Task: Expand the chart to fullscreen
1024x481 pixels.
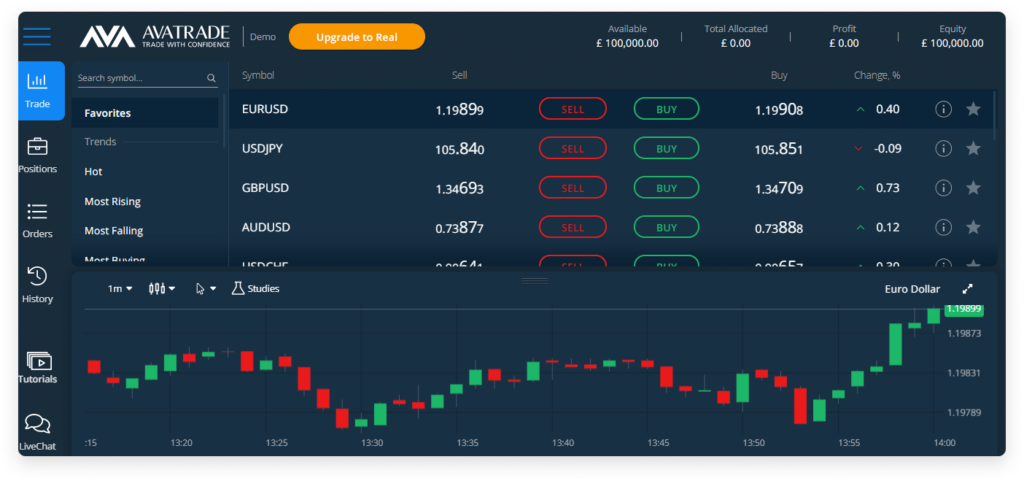Action: pyautogui.click(x=968, y=288)
